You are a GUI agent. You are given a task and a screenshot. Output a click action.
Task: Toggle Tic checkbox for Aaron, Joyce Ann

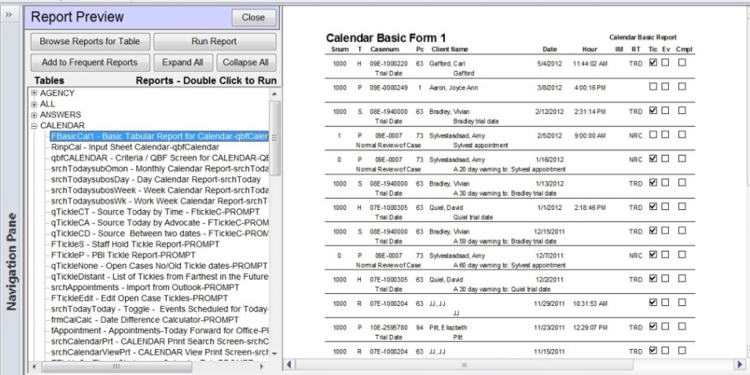(x=653, y=87)
